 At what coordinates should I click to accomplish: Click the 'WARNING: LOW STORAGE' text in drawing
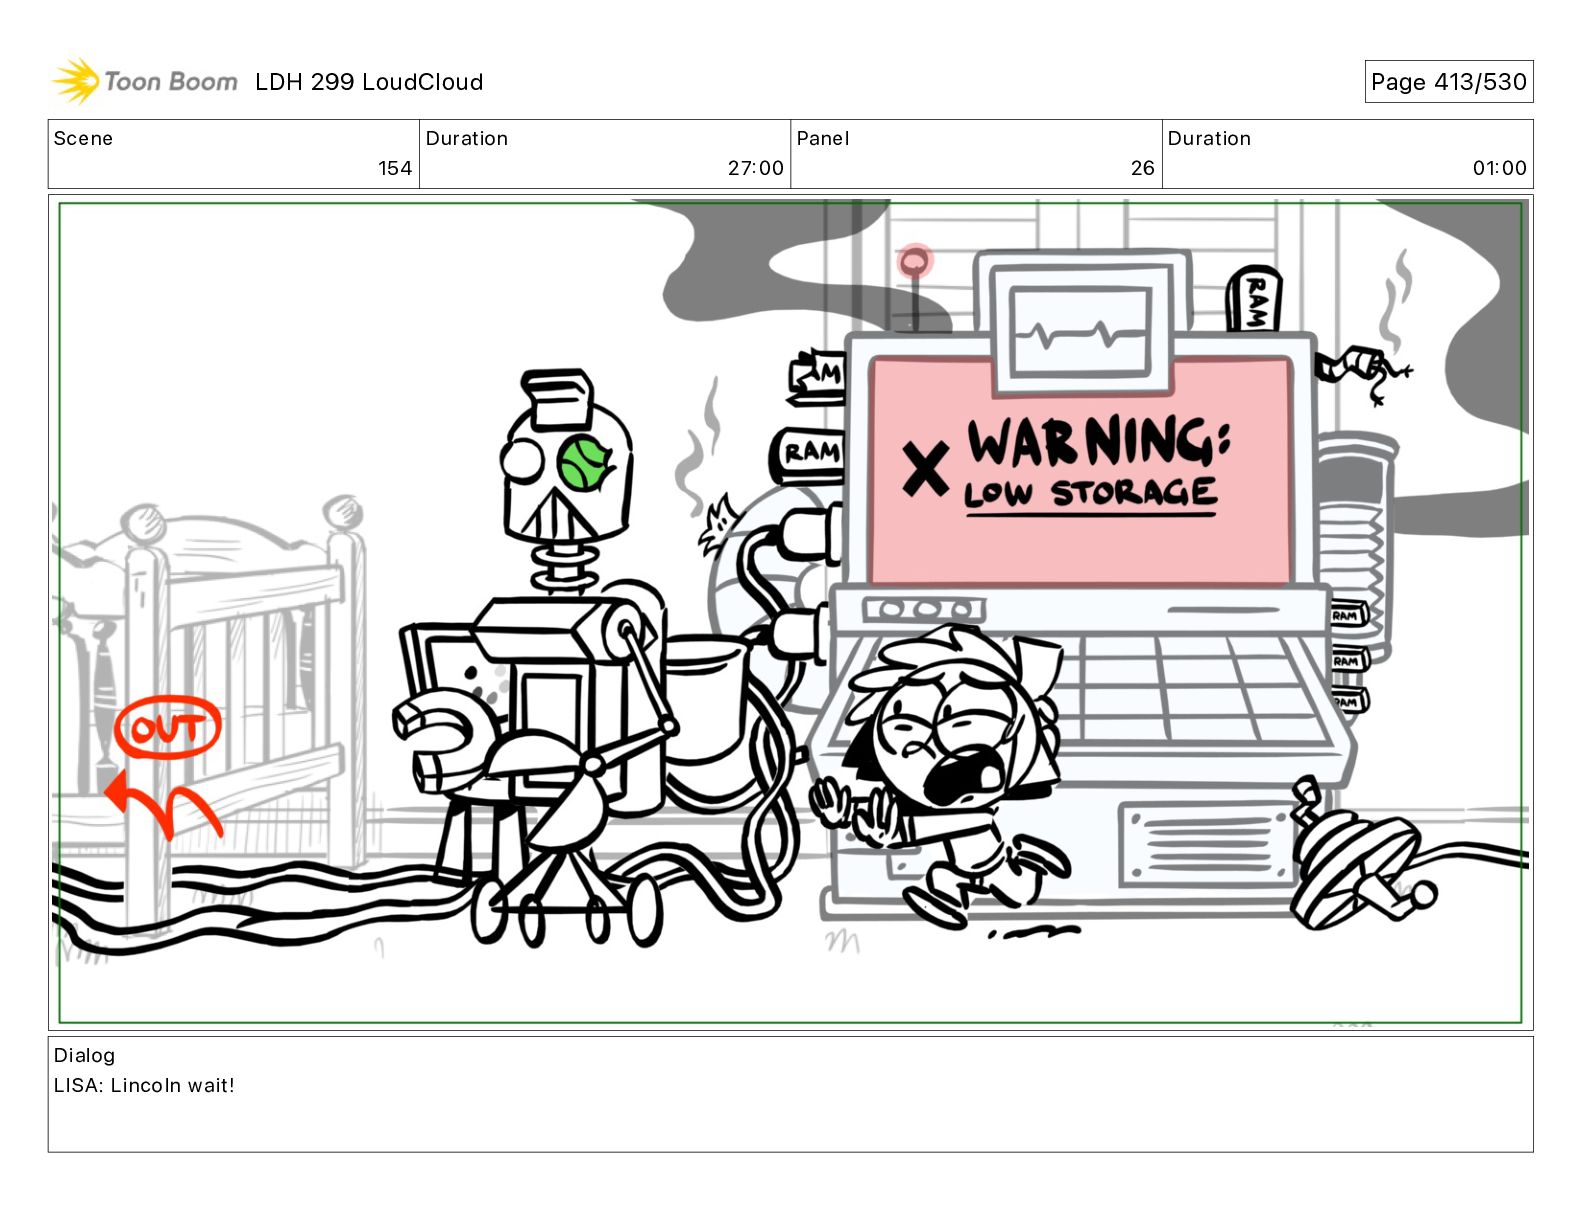coord(1097,465)
